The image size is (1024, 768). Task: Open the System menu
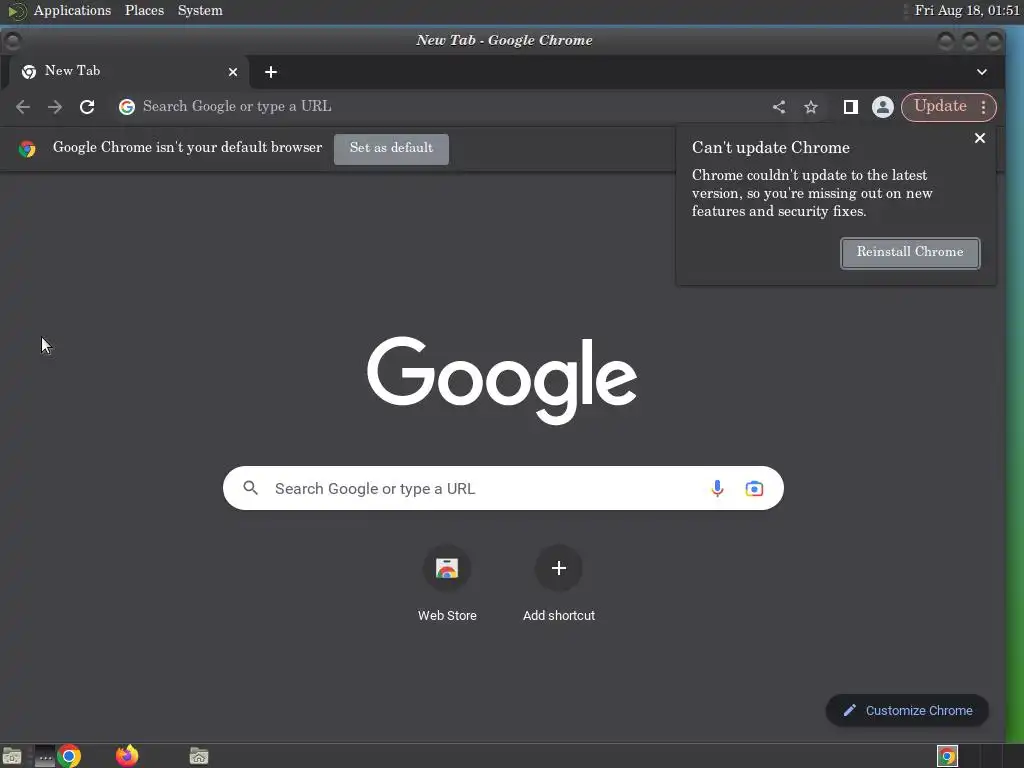pos(200,10)
